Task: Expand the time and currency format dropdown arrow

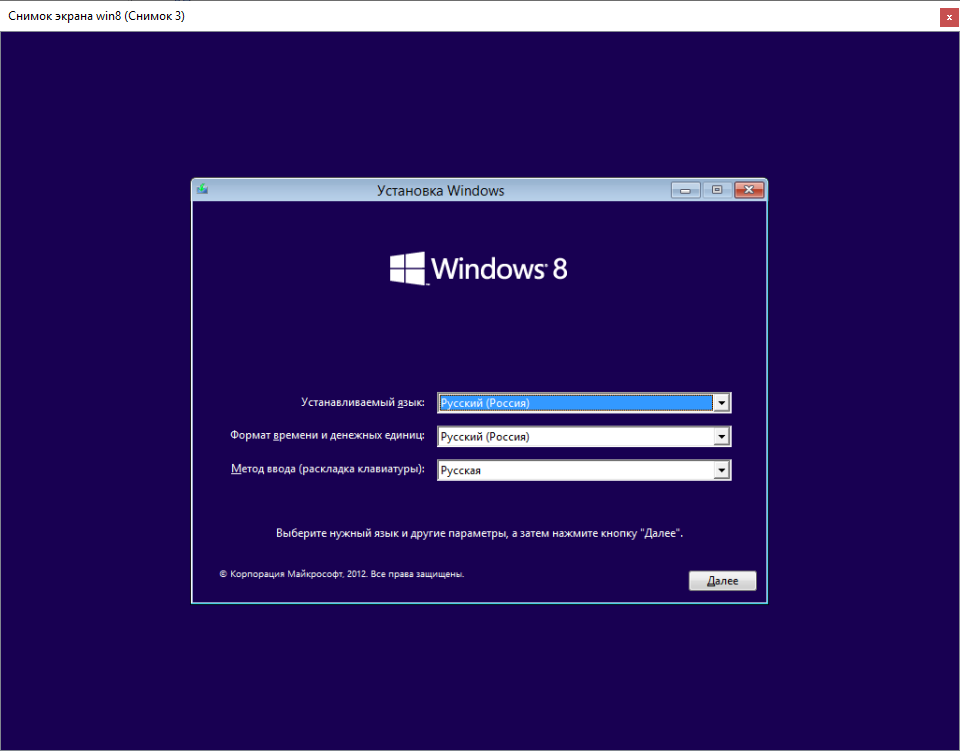Action: (x=722, y=436)
